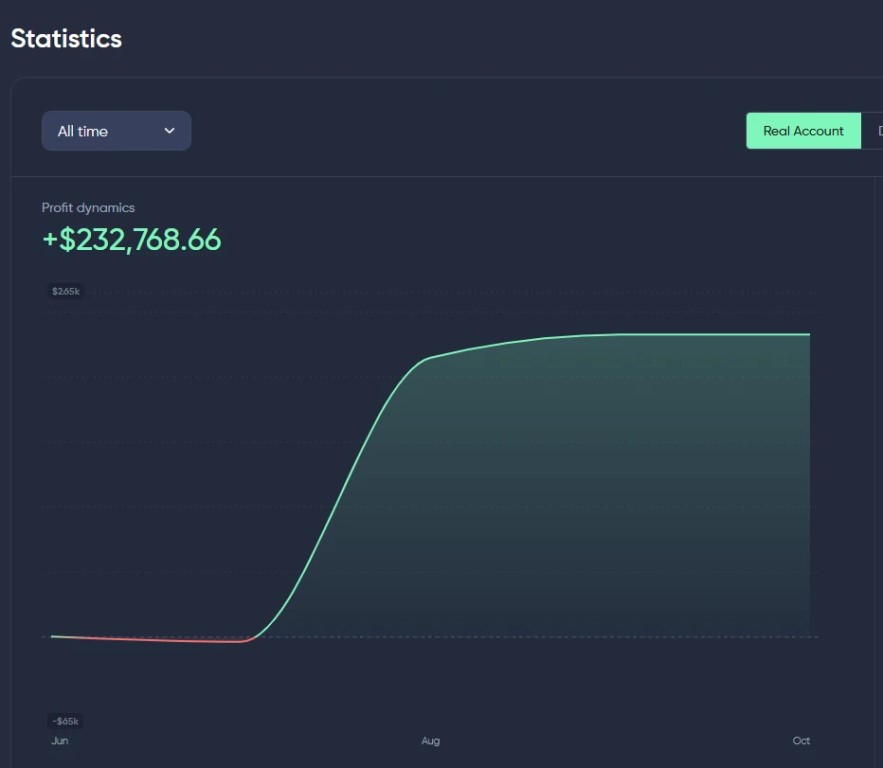Open the All time period dropdown
Viewport: 883px width, 768px height.
pyautogui.click(x=116, y=131)
